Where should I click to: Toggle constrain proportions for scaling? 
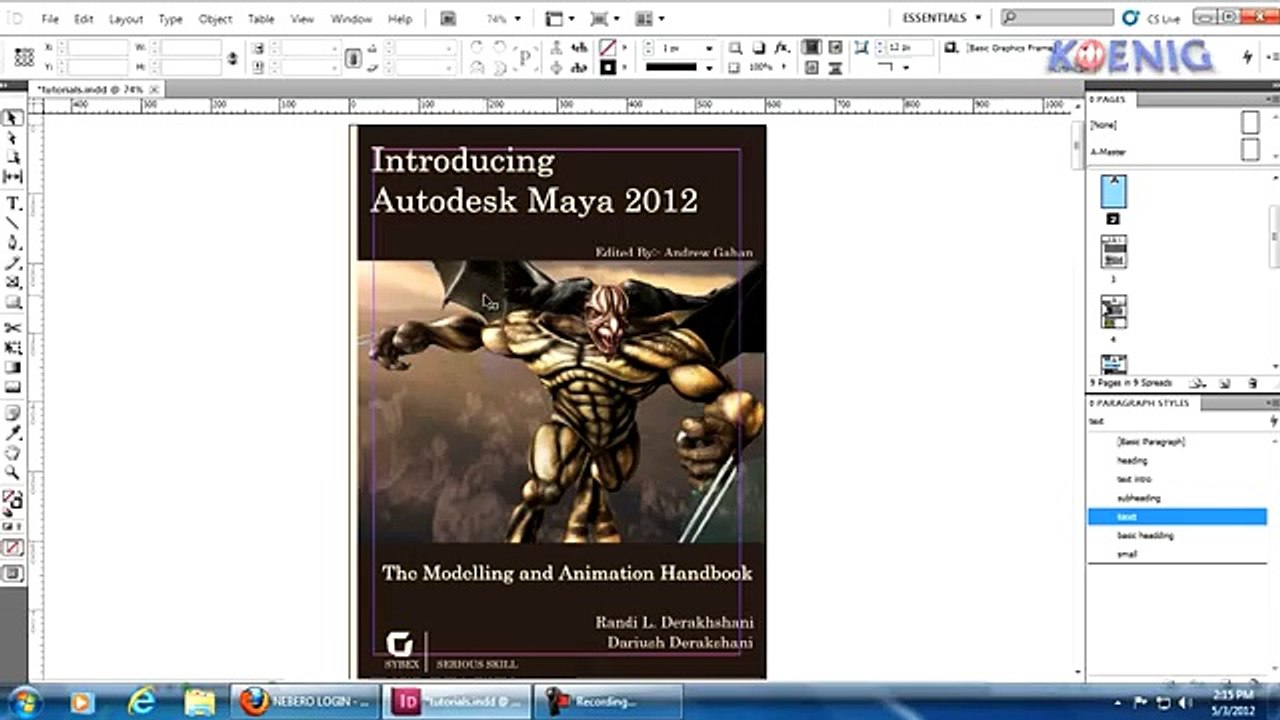click(353, 58)
